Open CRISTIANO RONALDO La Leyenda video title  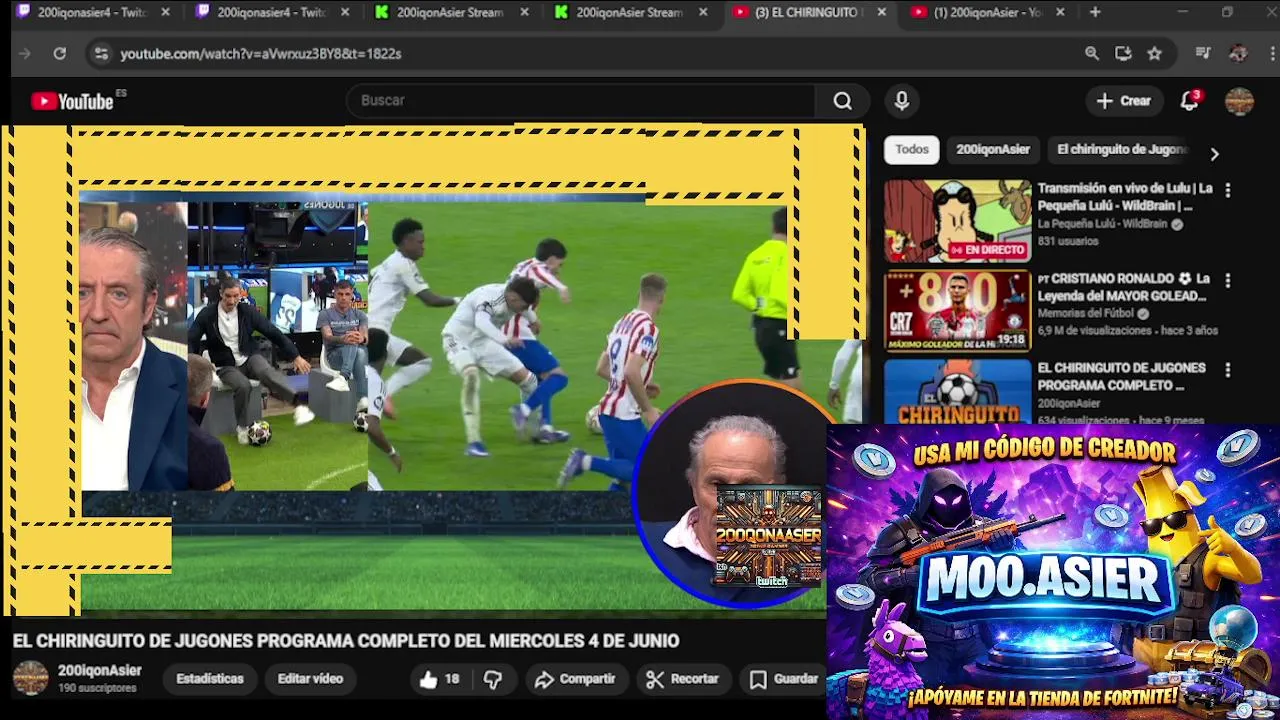click(x=1125, y=287)
